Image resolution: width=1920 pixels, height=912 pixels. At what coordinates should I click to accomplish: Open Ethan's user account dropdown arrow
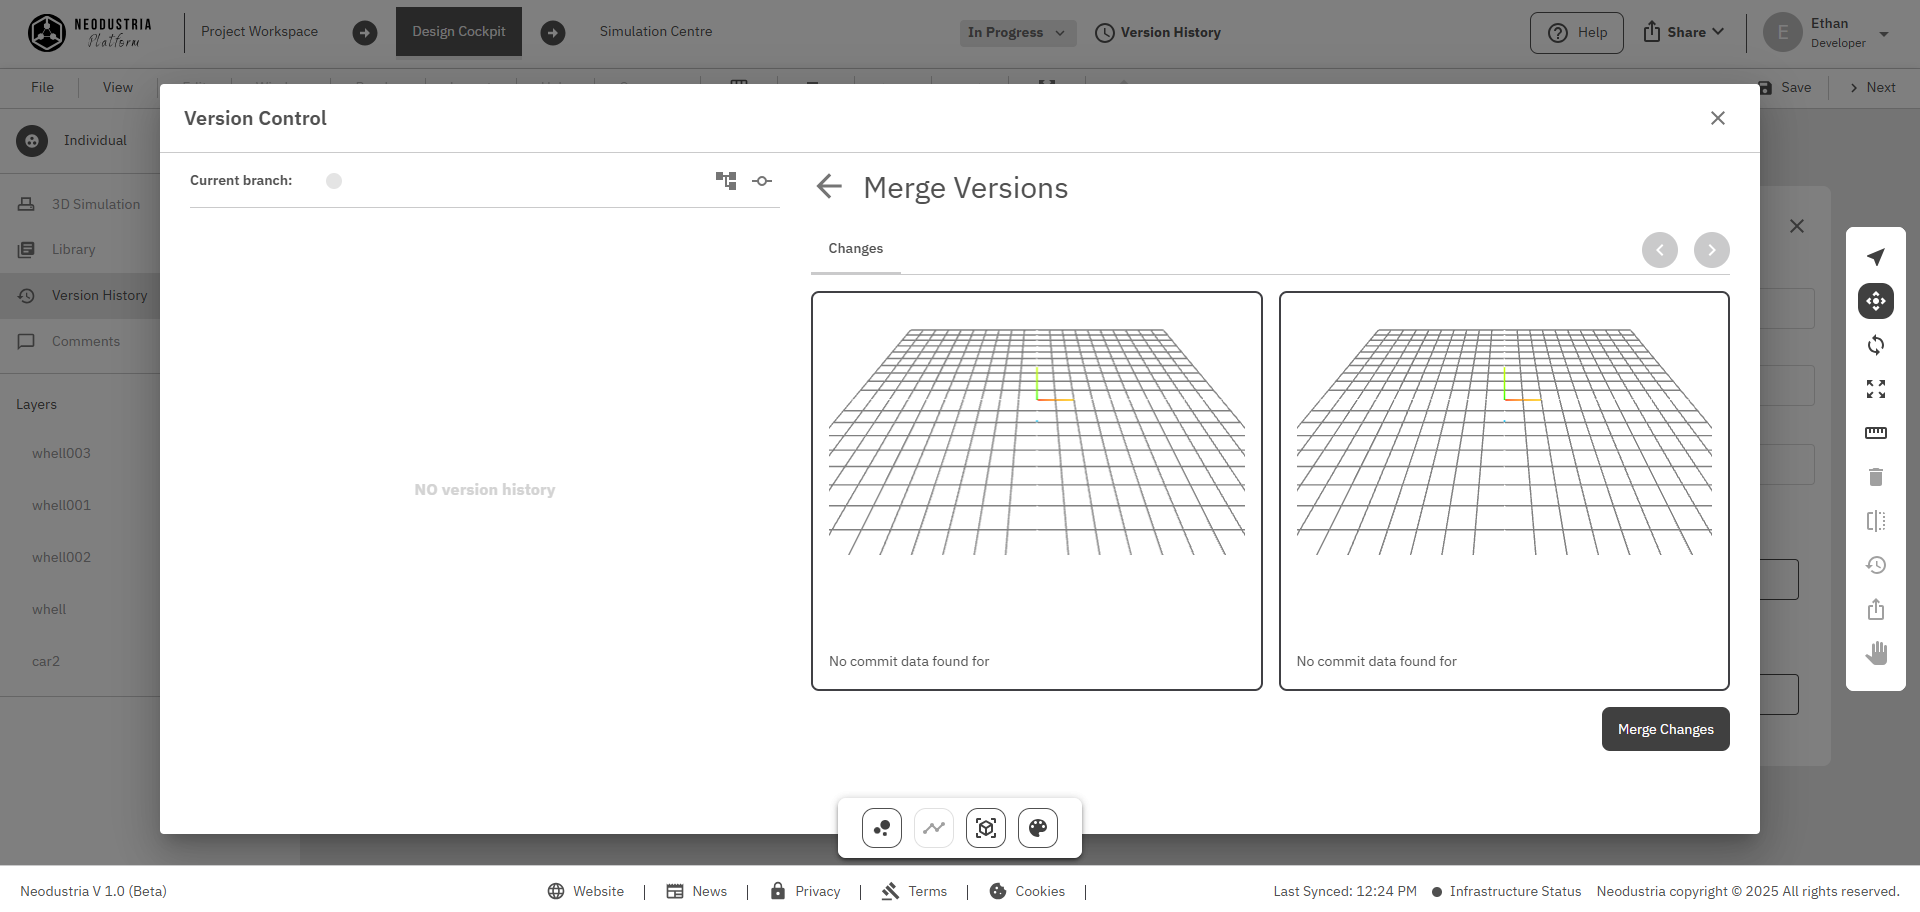1884,34
